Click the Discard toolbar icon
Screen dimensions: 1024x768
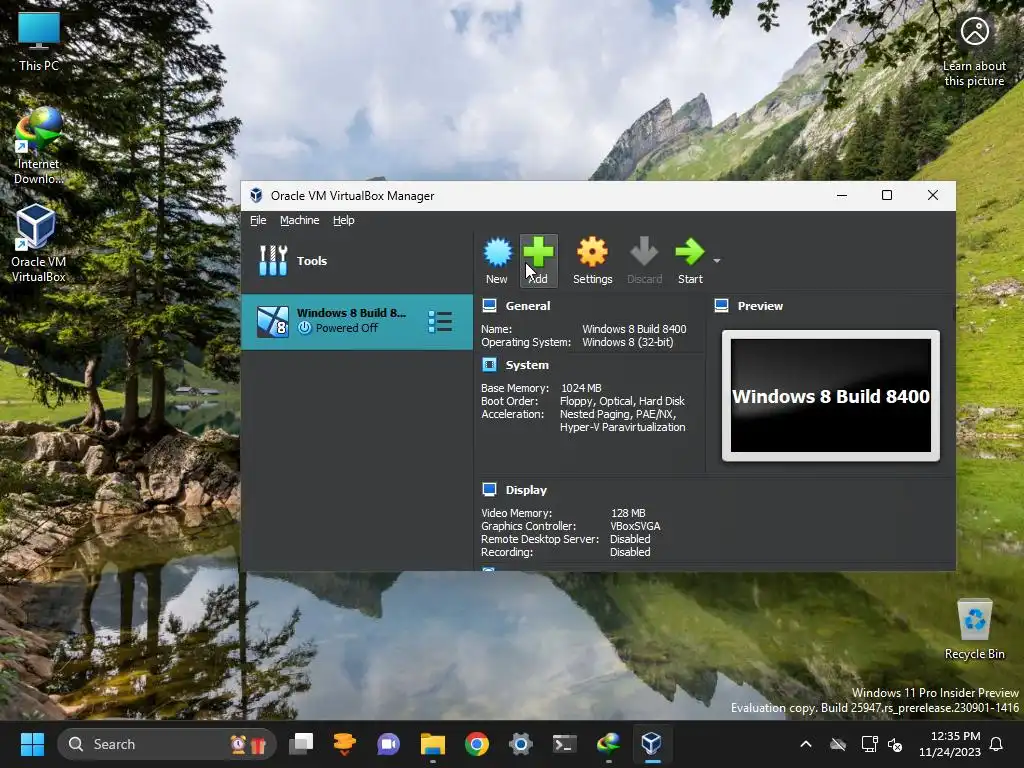point(645,260)
